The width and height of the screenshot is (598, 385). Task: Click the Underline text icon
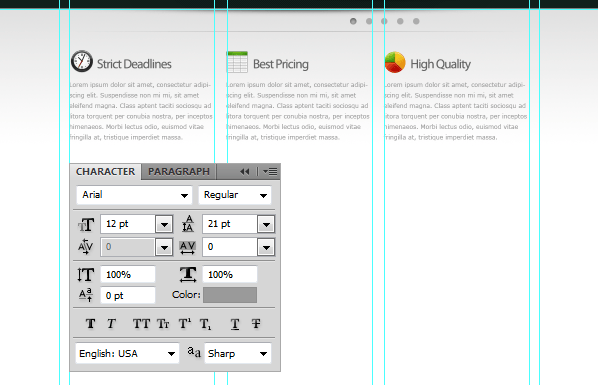235,324
